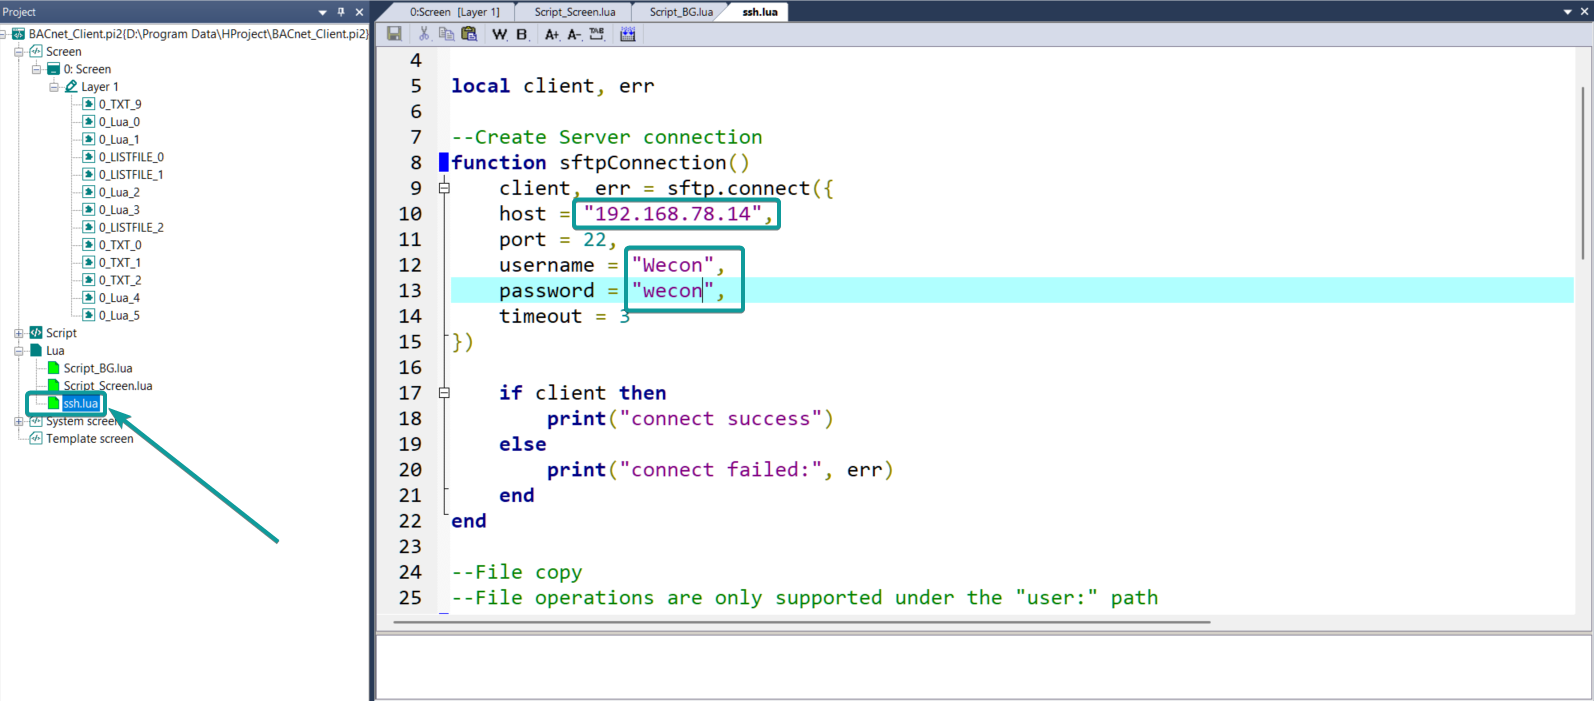Image resolution: width=1594 pixels, height=701 pixels.
Task: Select 0_Lua_0 in the project tree
Action: pos(119,122)
